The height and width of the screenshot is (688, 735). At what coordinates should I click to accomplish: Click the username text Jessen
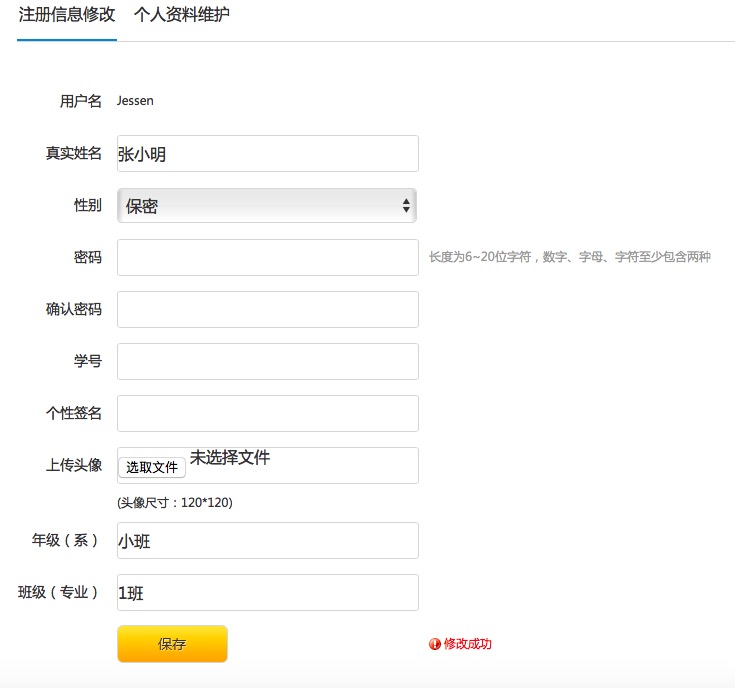coord(135,101)
